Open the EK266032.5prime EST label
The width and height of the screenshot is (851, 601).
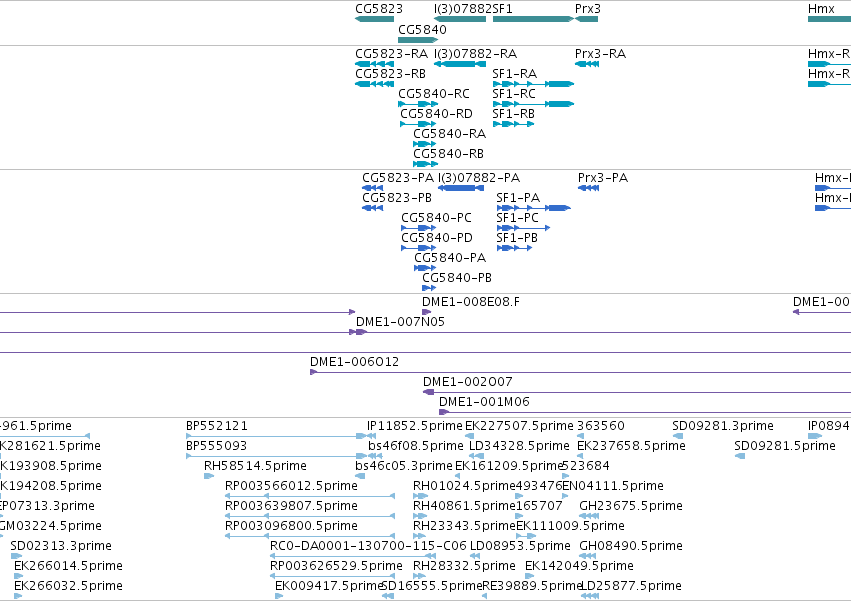click(x=68, y=587)
